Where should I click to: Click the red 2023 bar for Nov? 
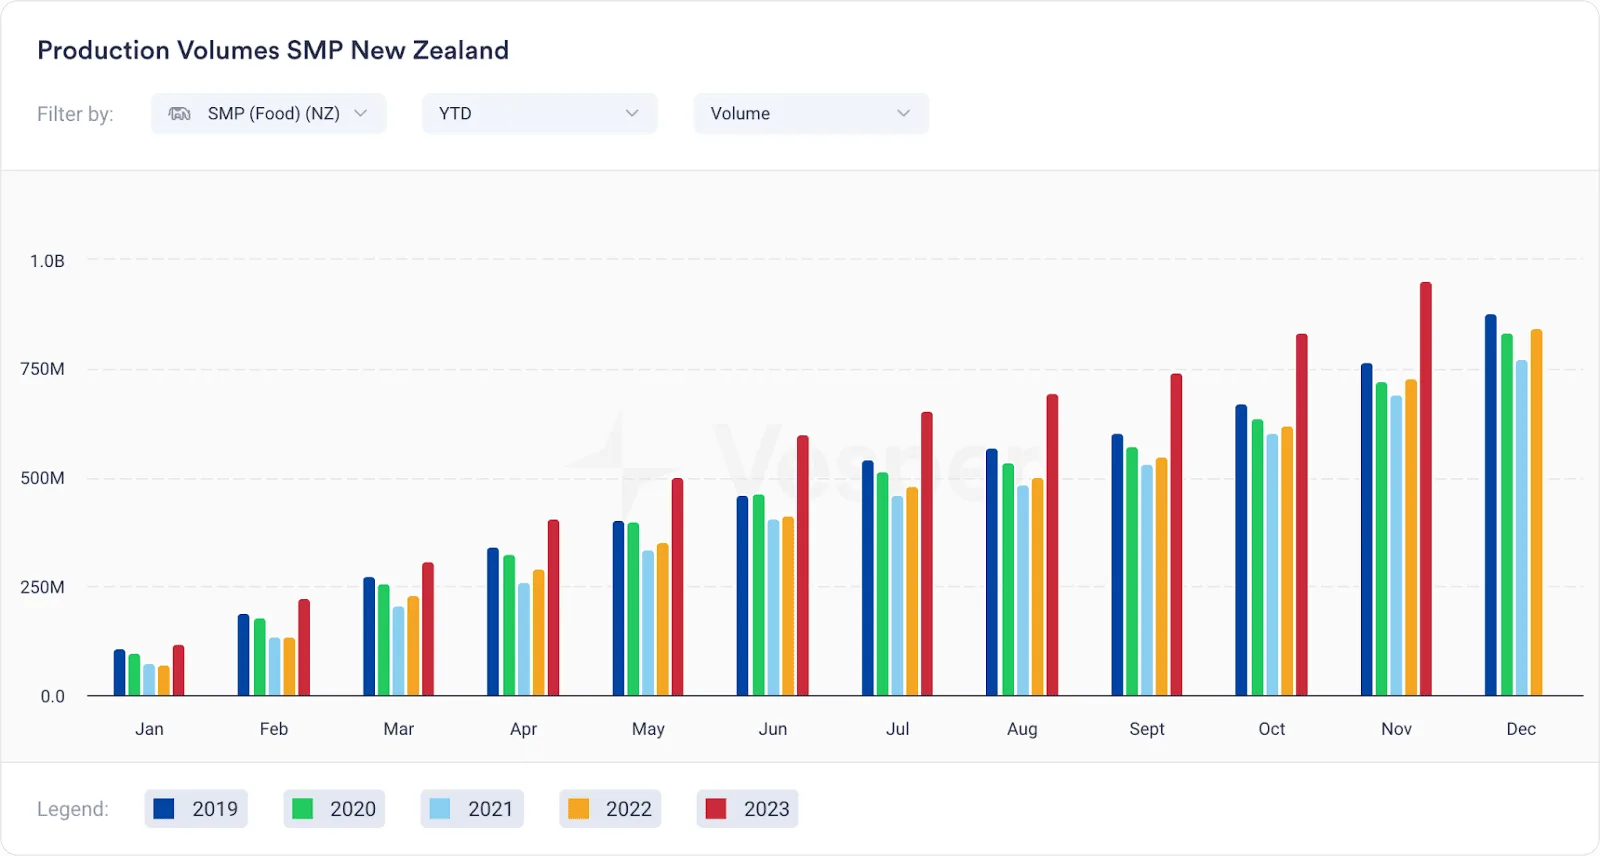pyautogui.click(x=1426, y=489)
